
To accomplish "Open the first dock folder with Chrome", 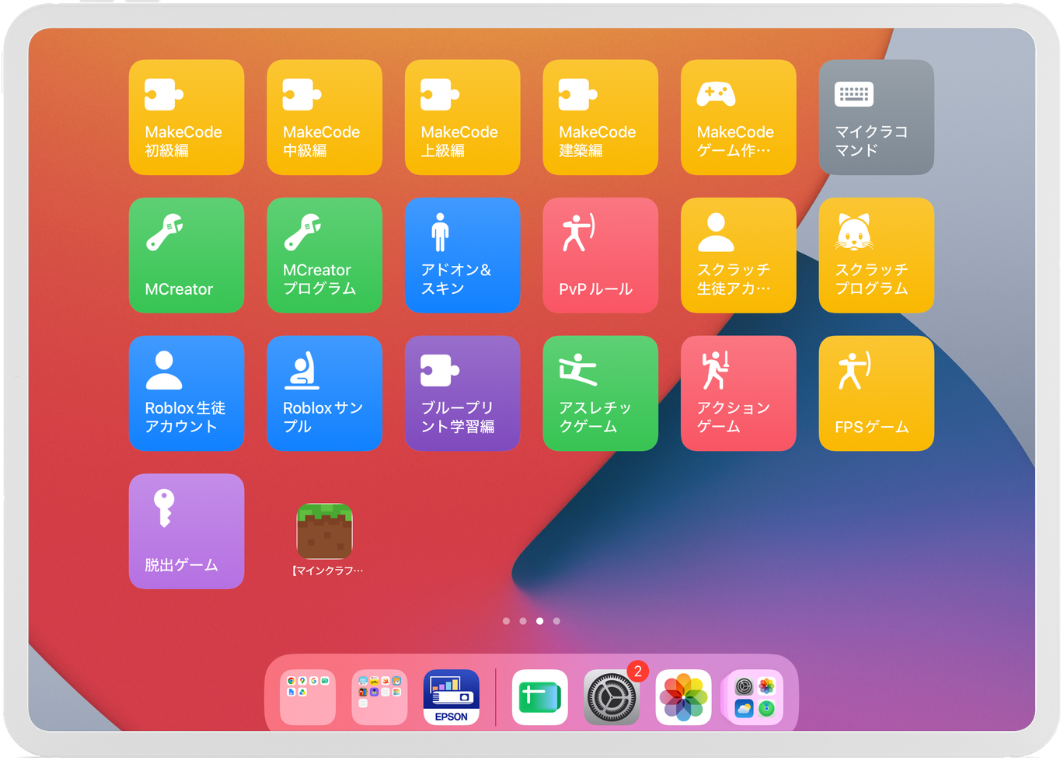I will click(308, 697).
